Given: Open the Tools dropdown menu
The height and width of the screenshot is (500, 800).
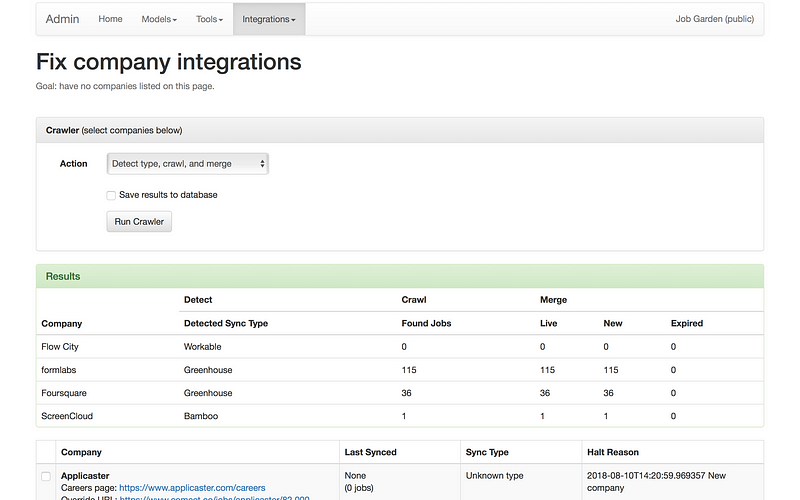Looking at the screenshot, I should point(209,19).
